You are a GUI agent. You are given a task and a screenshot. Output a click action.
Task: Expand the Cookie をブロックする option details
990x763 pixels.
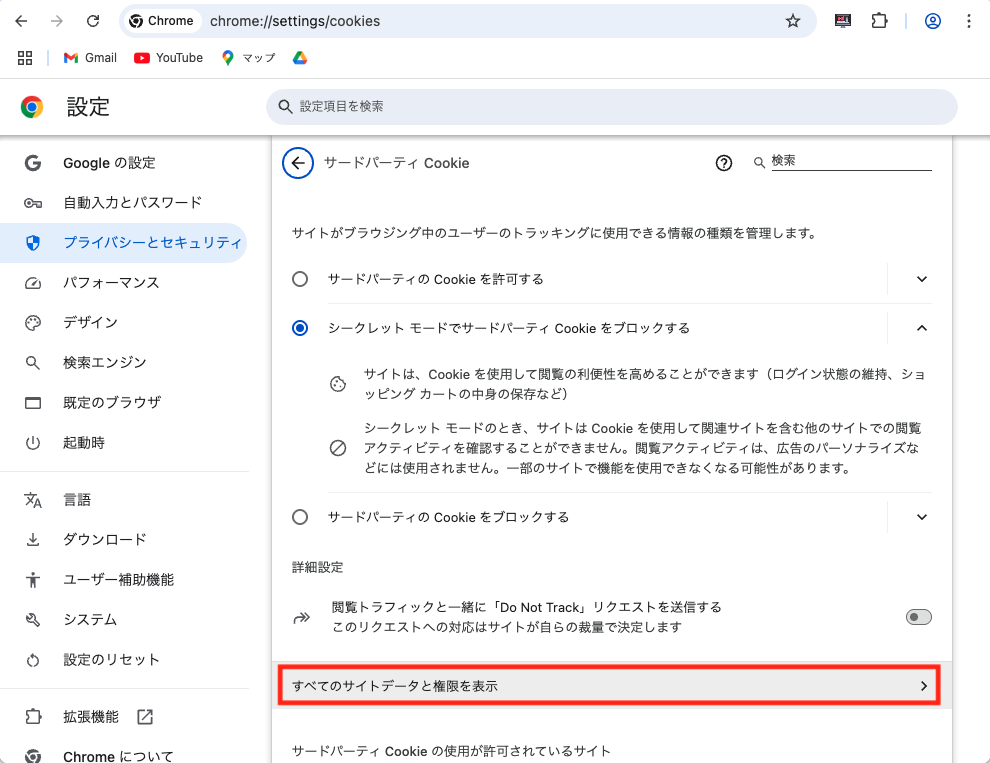pyautogui.click(x=922, y=517)
